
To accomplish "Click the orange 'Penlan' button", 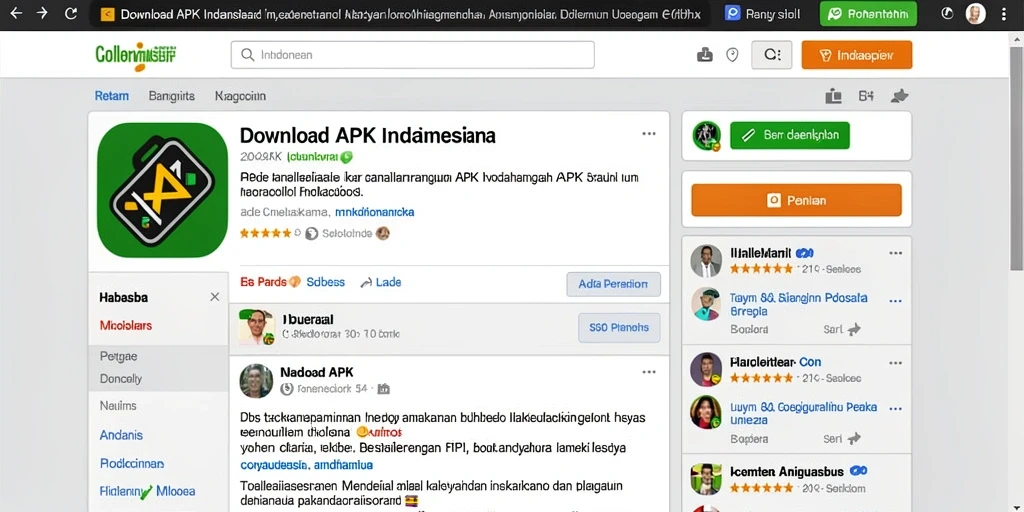I will (x=796, y=200).
